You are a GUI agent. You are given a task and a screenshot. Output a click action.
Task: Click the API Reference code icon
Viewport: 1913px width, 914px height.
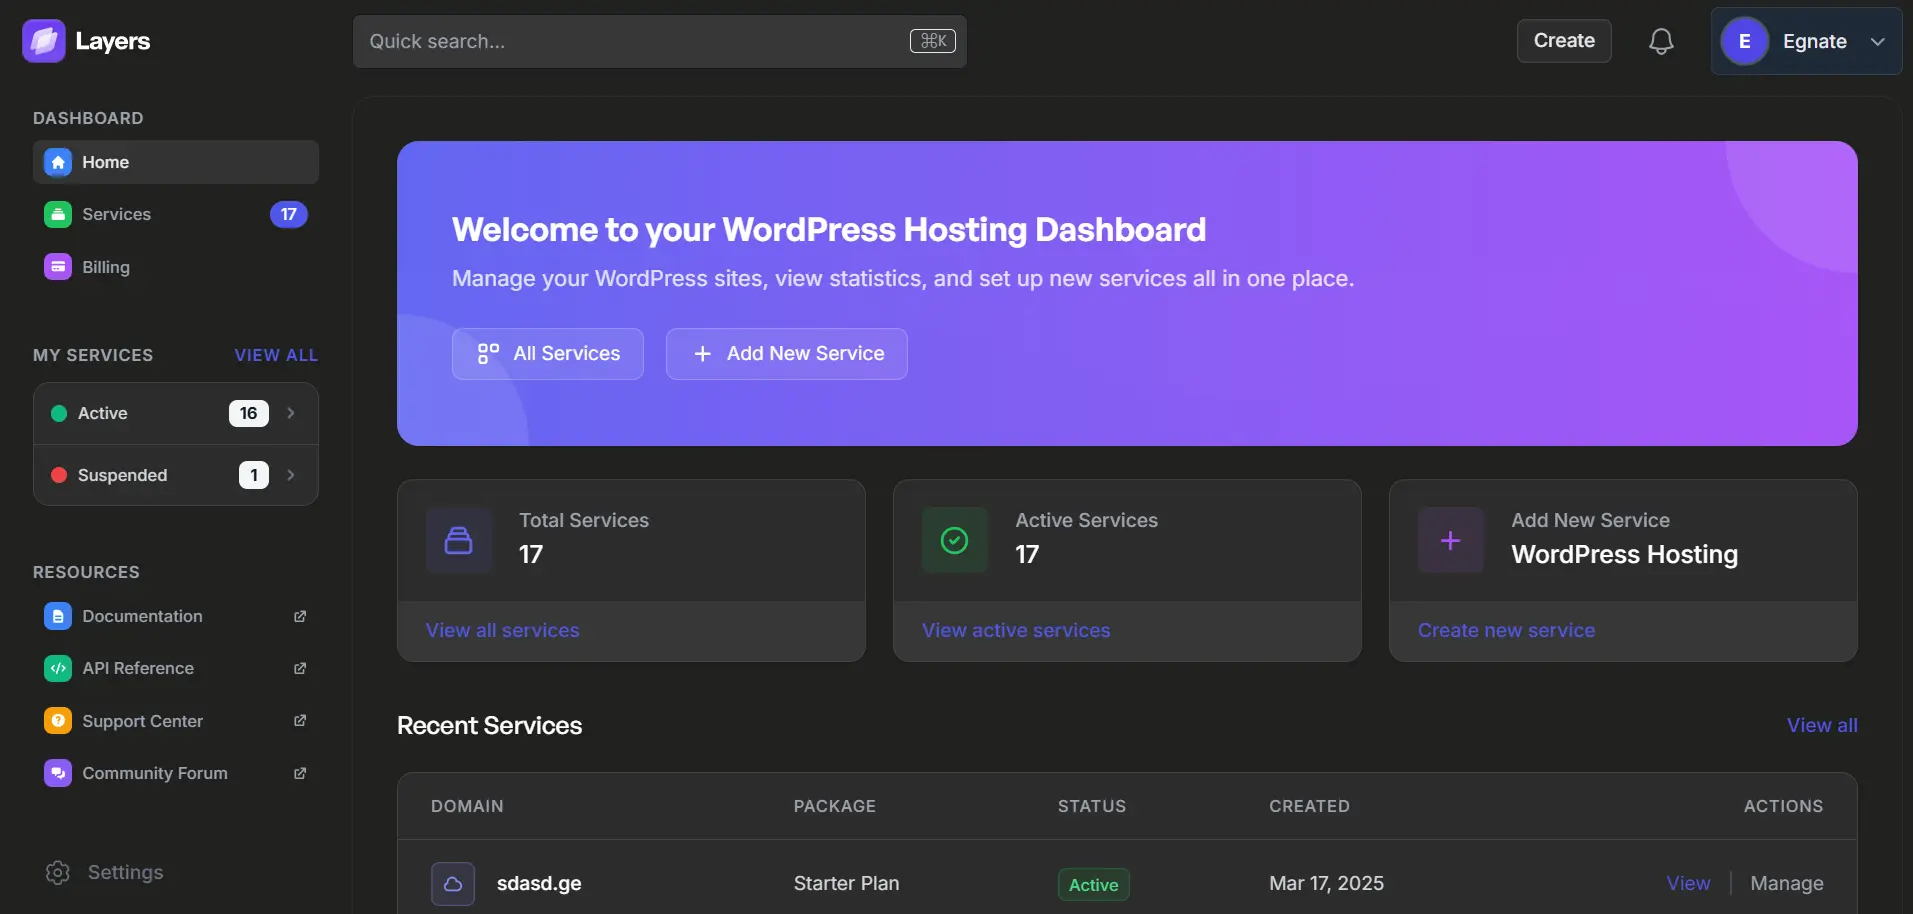pyautogui.click(x=58, y=668)
